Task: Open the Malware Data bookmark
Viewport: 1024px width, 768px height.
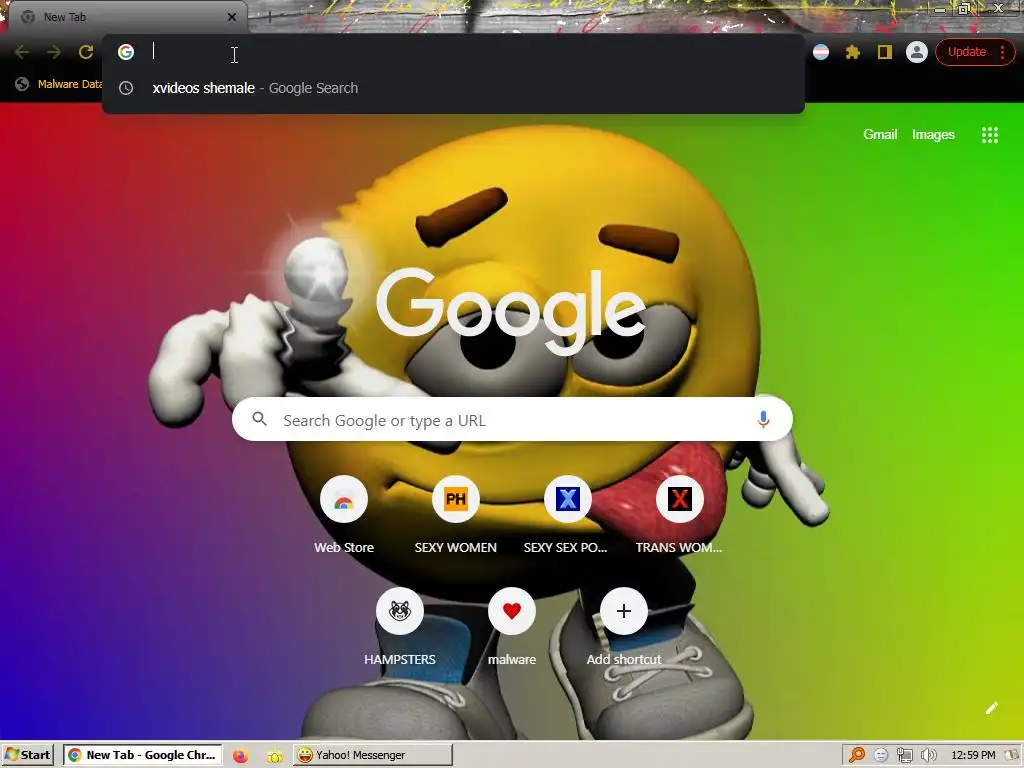Action: coord(59,84)
